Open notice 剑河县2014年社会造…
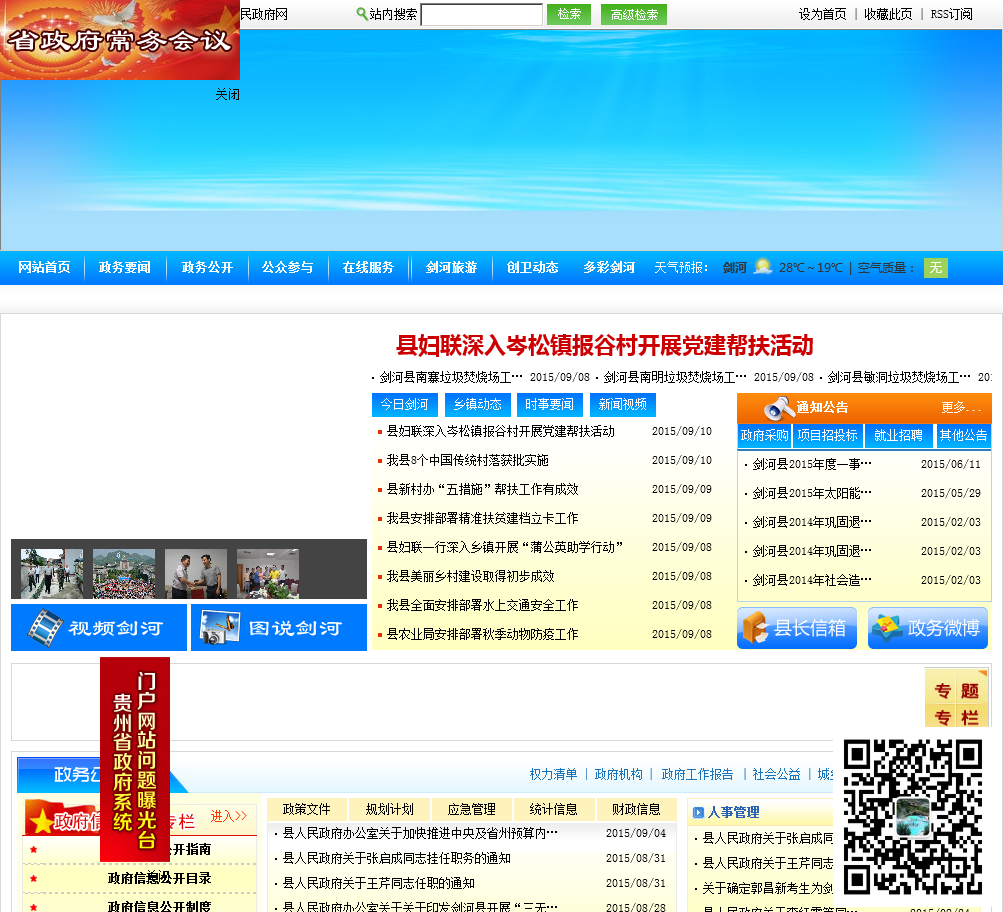Screen dimensions: 1003x912 coord(812,580)
